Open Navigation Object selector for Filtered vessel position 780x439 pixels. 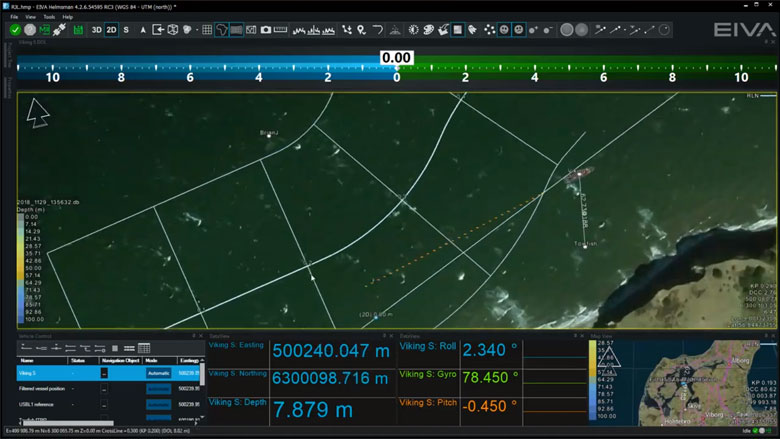pyautogui.click(x=104, y=388)
